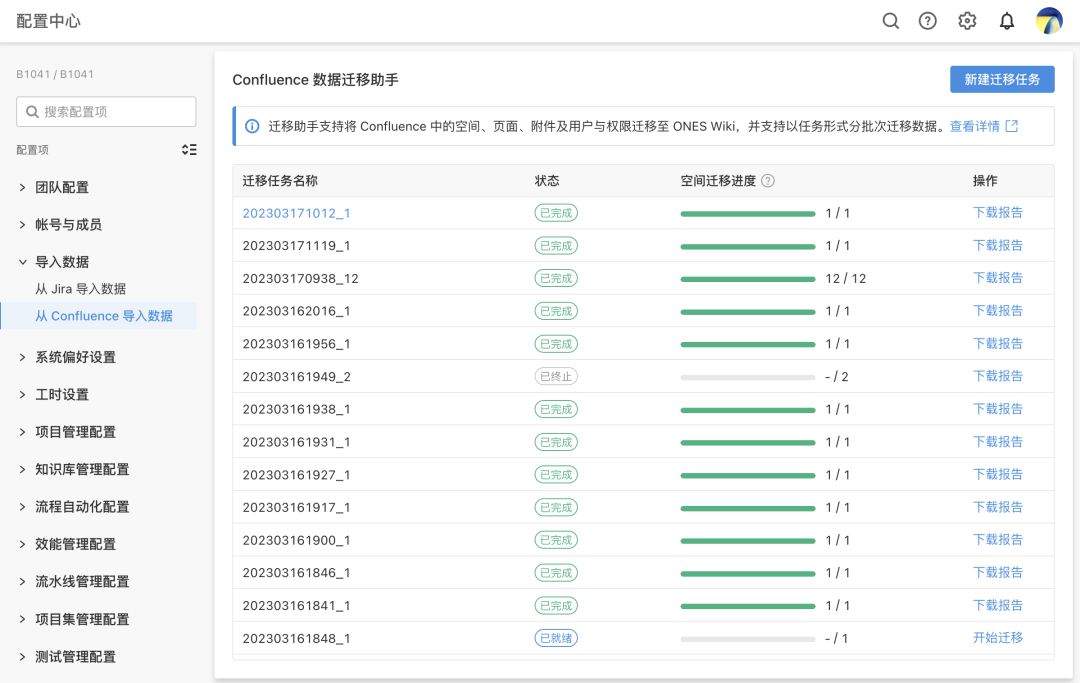Viewport: 1080px width, 683px height.
Task: Select task name 202303161848_1
Action: 296,639
